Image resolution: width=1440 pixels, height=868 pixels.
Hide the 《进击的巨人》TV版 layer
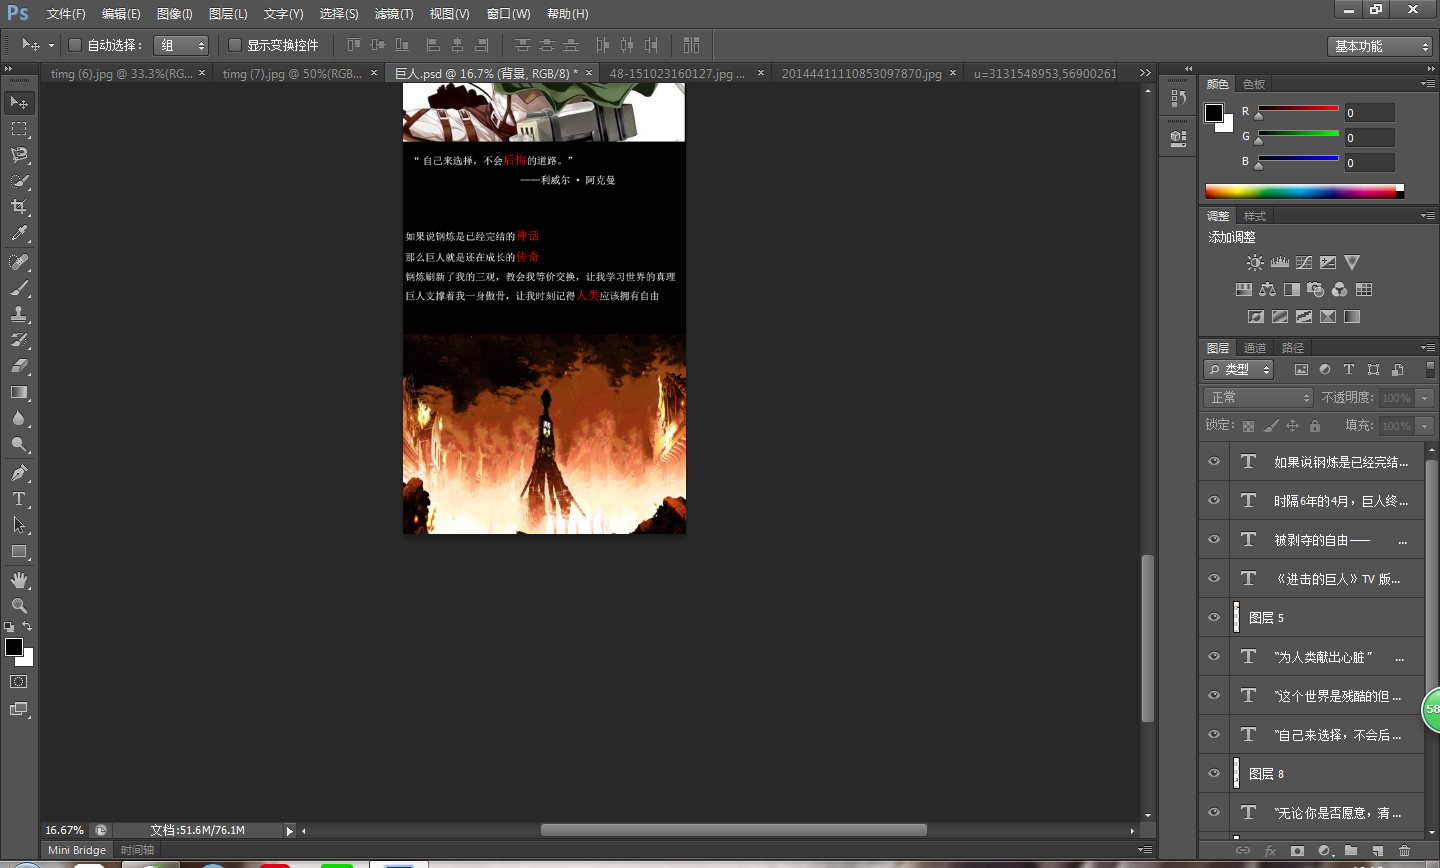(1214, 579)
